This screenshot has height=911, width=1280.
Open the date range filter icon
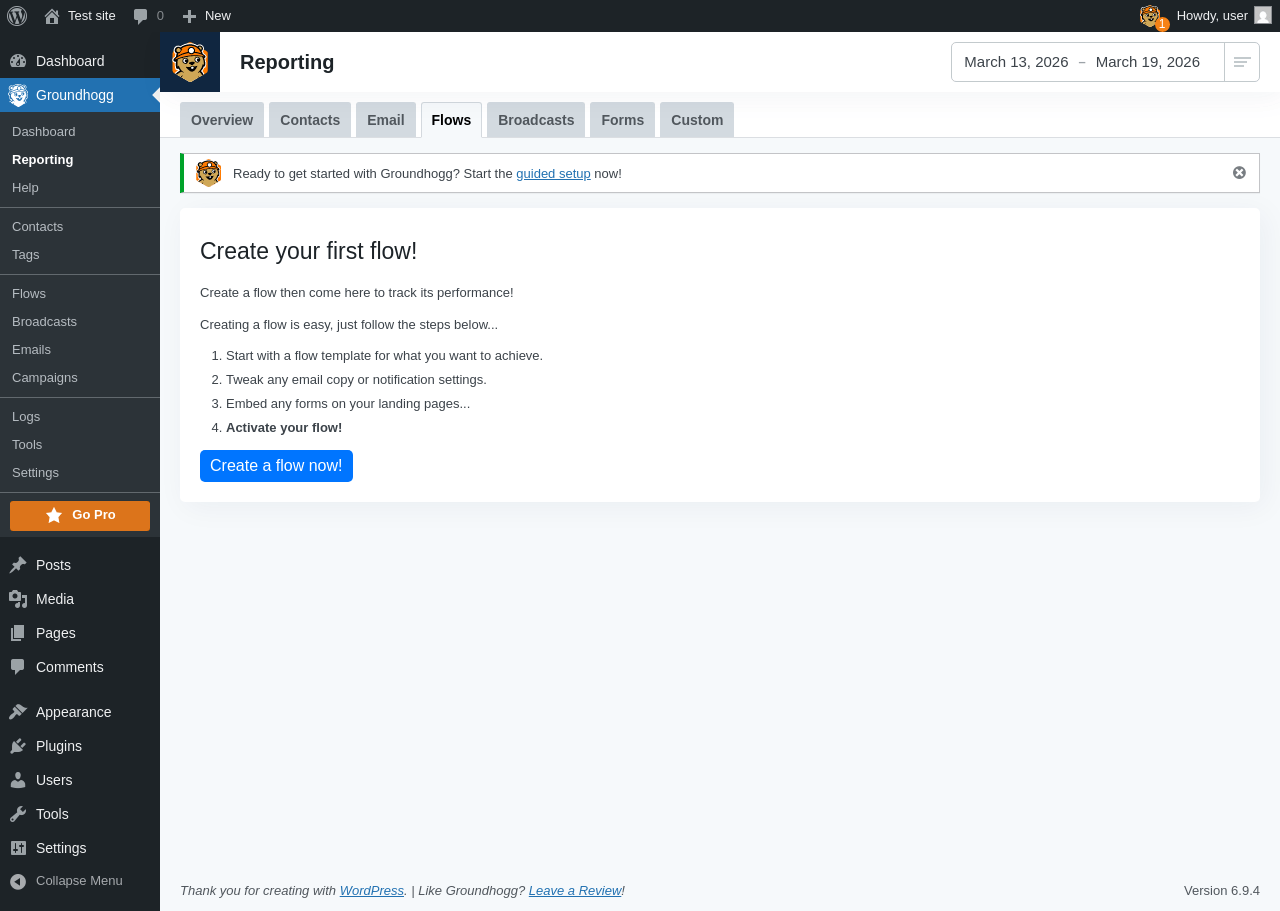tap(1242, 62)
